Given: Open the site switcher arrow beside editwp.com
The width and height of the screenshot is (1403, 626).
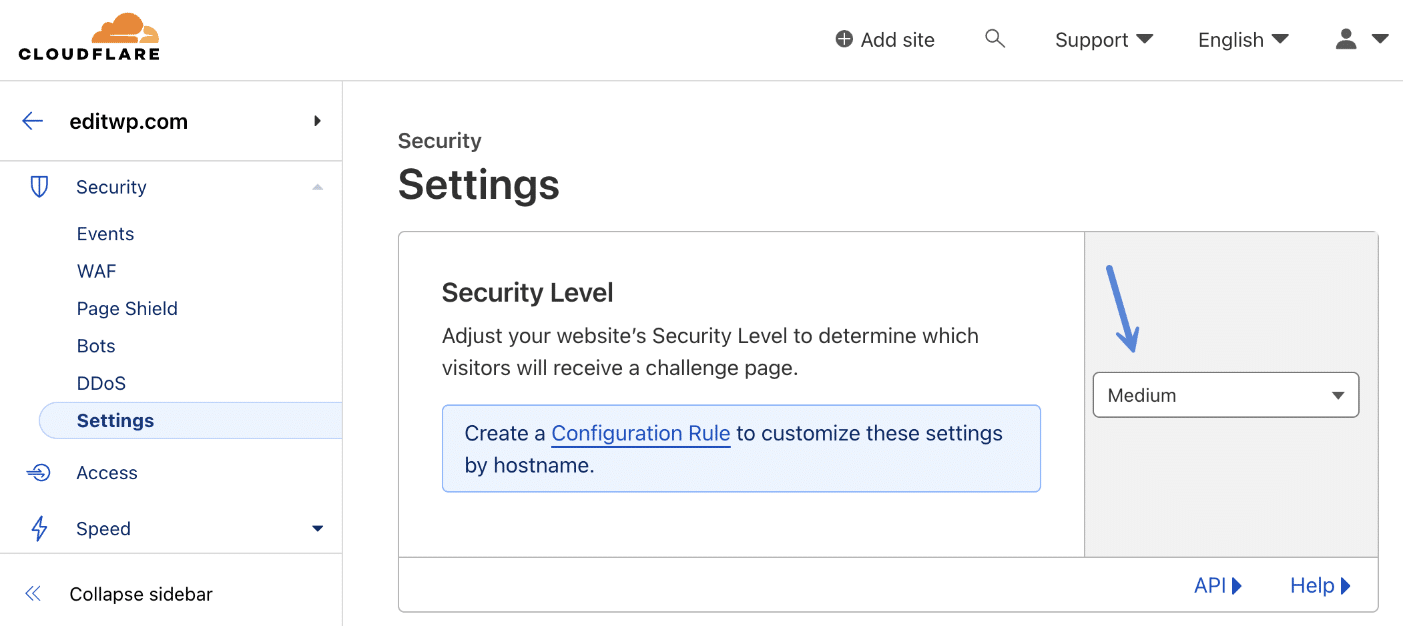Looking at the screenshot, I should click(x=317, y=120).
